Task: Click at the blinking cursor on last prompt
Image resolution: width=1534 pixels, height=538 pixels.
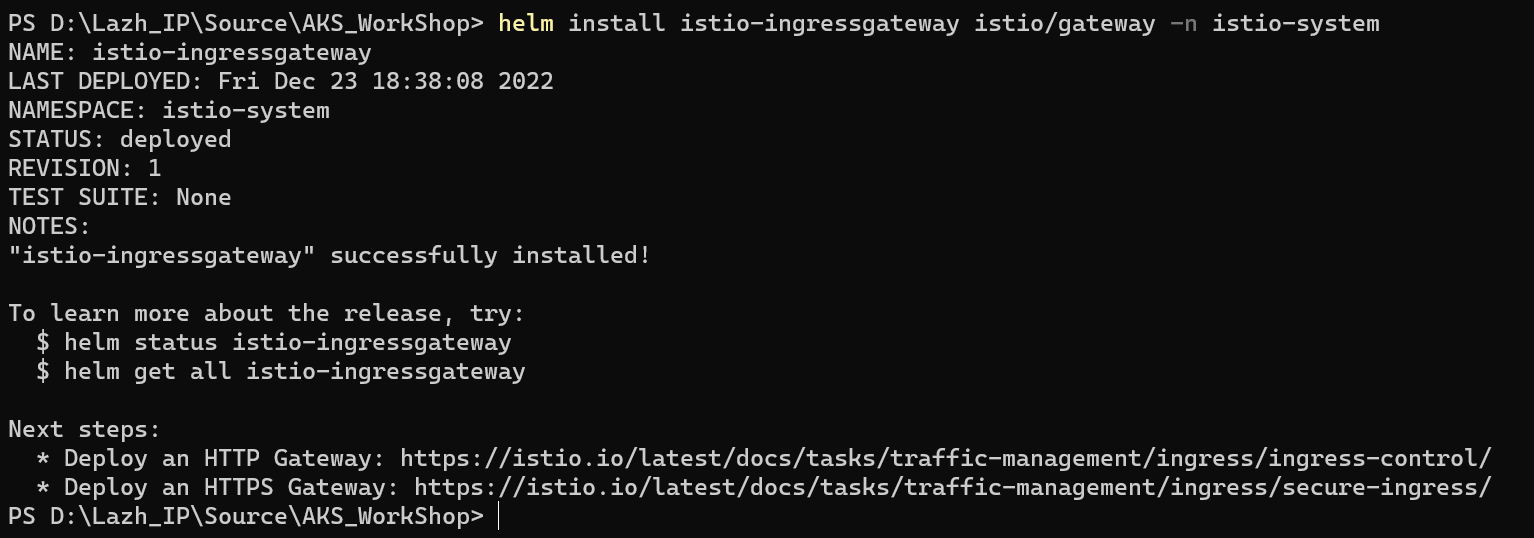Action: coord(498,517)
